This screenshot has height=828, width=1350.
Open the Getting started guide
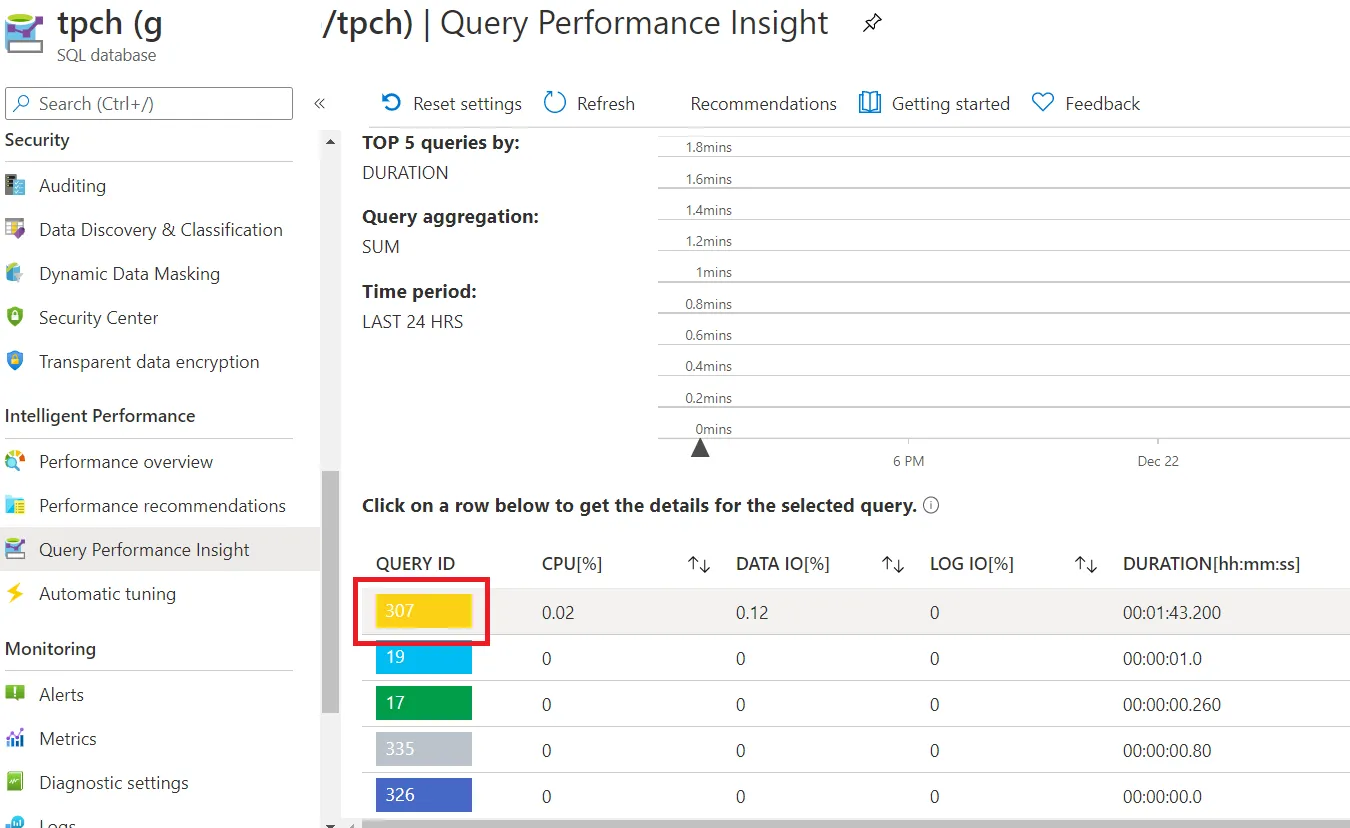pos(934,103)
